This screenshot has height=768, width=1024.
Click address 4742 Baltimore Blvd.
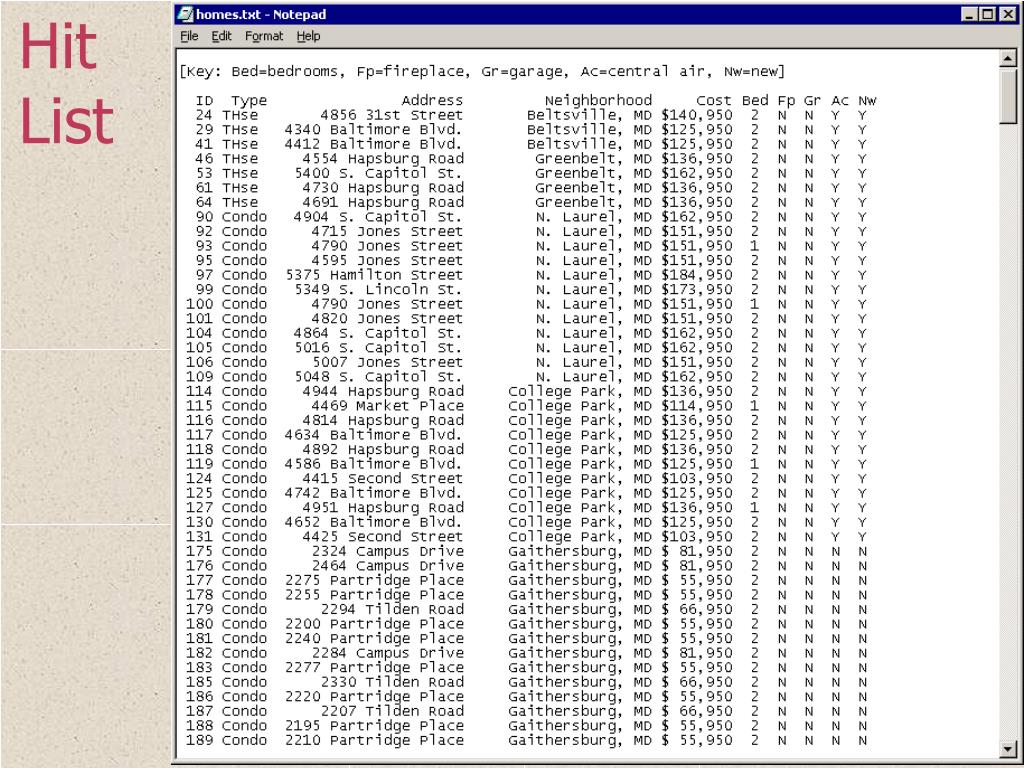point(374,492)
